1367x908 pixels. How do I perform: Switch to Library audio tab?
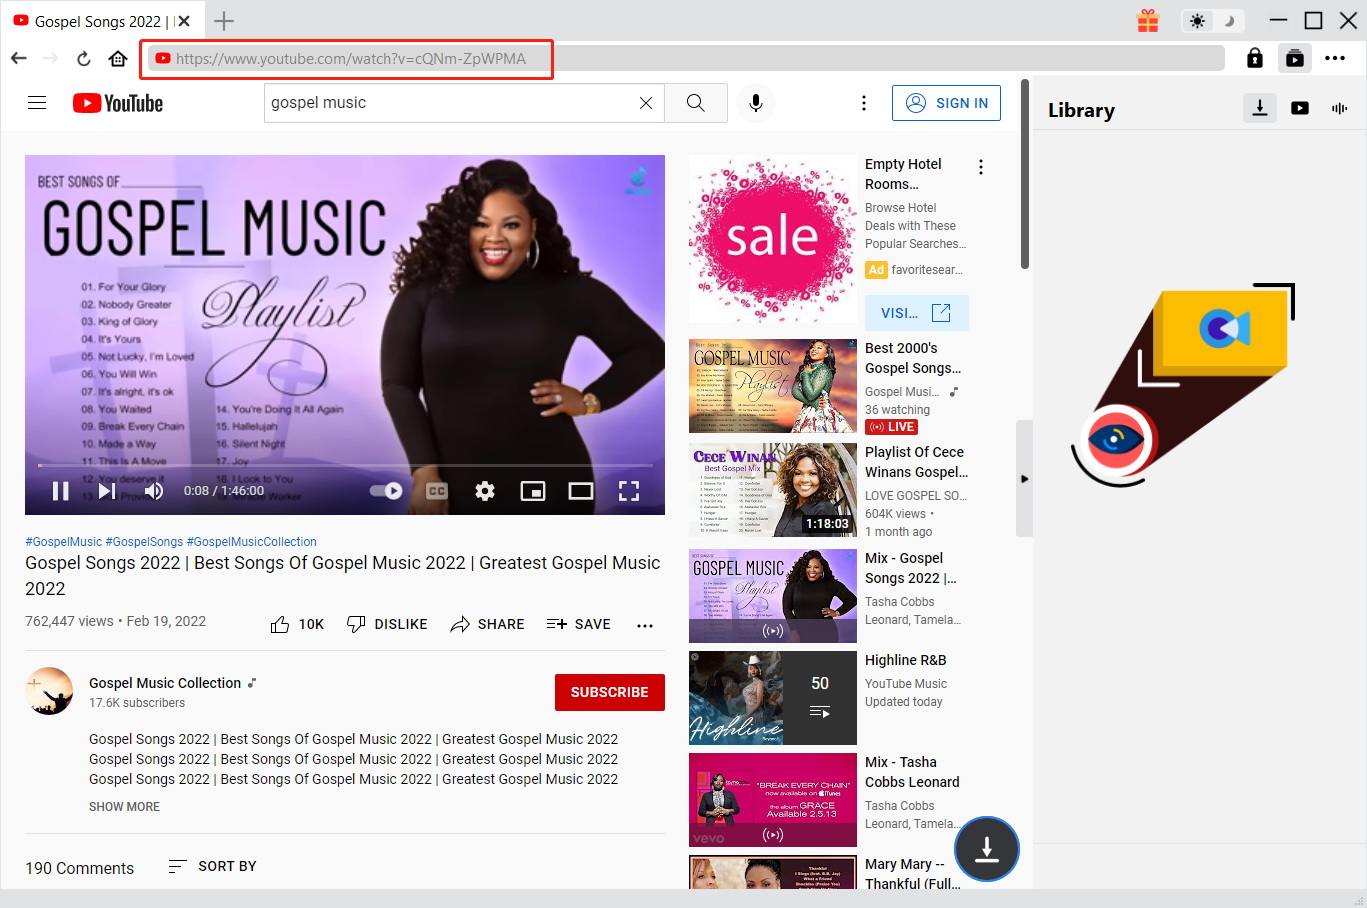click(1340, 108)
